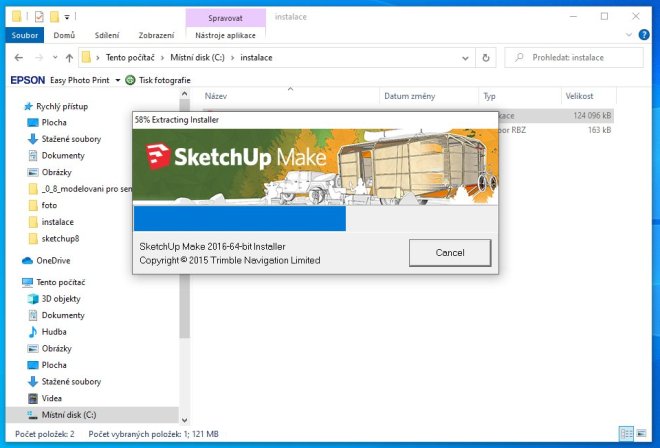Screen dimensions: 660x448
Task: Open the Zobrazení ribbon tab
Action: click(x=156, y=35)
